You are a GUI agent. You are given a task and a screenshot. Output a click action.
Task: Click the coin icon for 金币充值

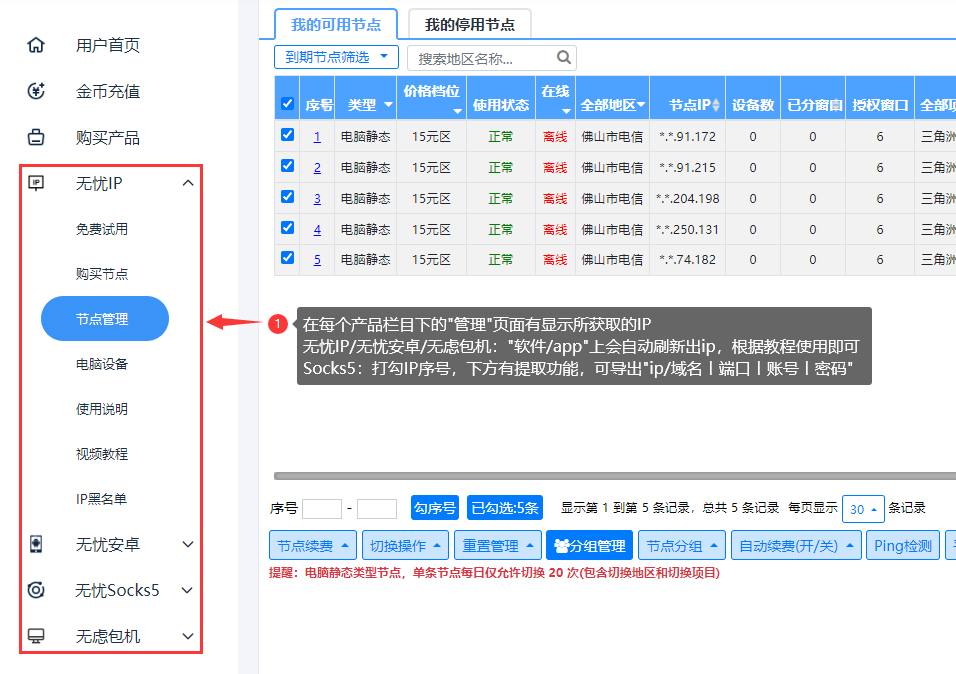(36, 93)
